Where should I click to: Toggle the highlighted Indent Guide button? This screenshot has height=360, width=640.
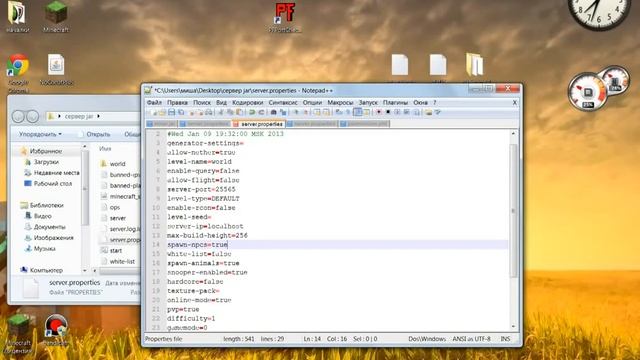(x=358, y=112)
